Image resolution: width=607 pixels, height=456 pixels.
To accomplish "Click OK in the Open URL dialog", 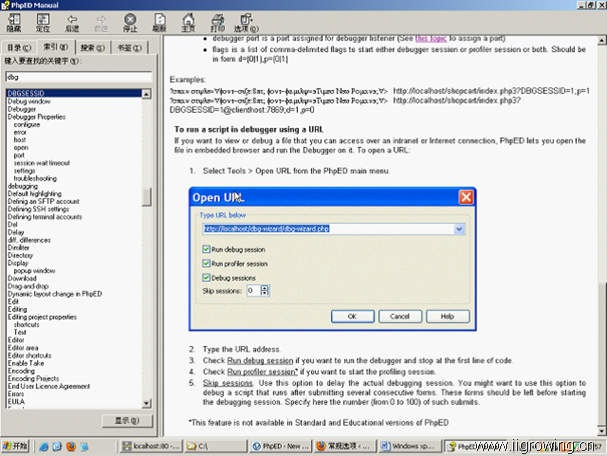I will pyautogui.click(x=352, y=316).
